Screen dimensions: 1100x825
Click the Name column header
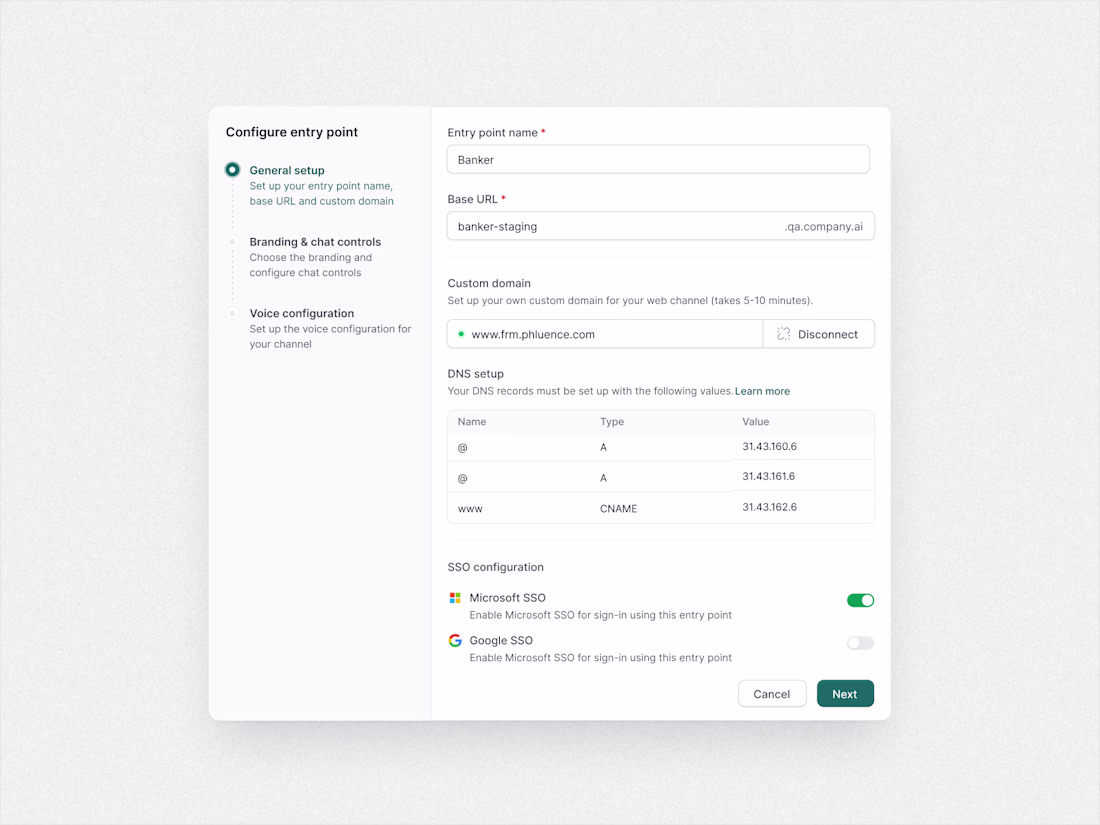click(471, 422)
